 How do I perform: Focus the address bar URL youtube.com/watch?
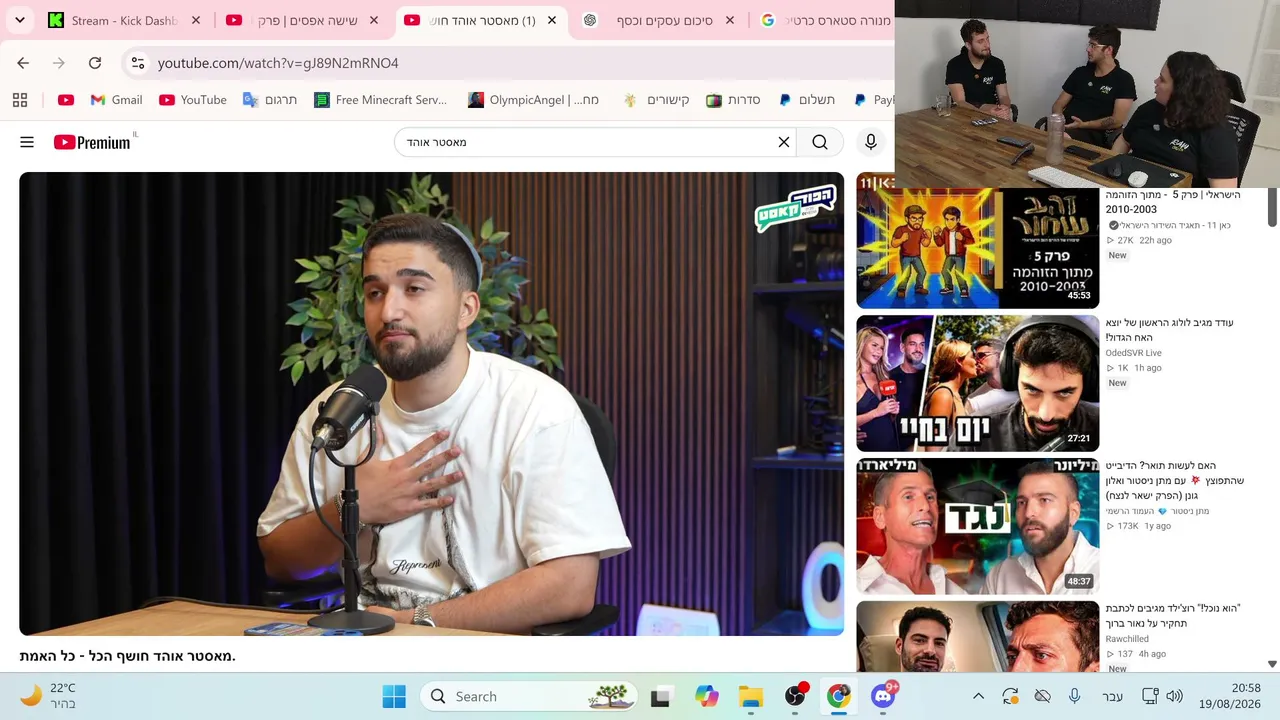pyautogui.click(x=278, y=63)
